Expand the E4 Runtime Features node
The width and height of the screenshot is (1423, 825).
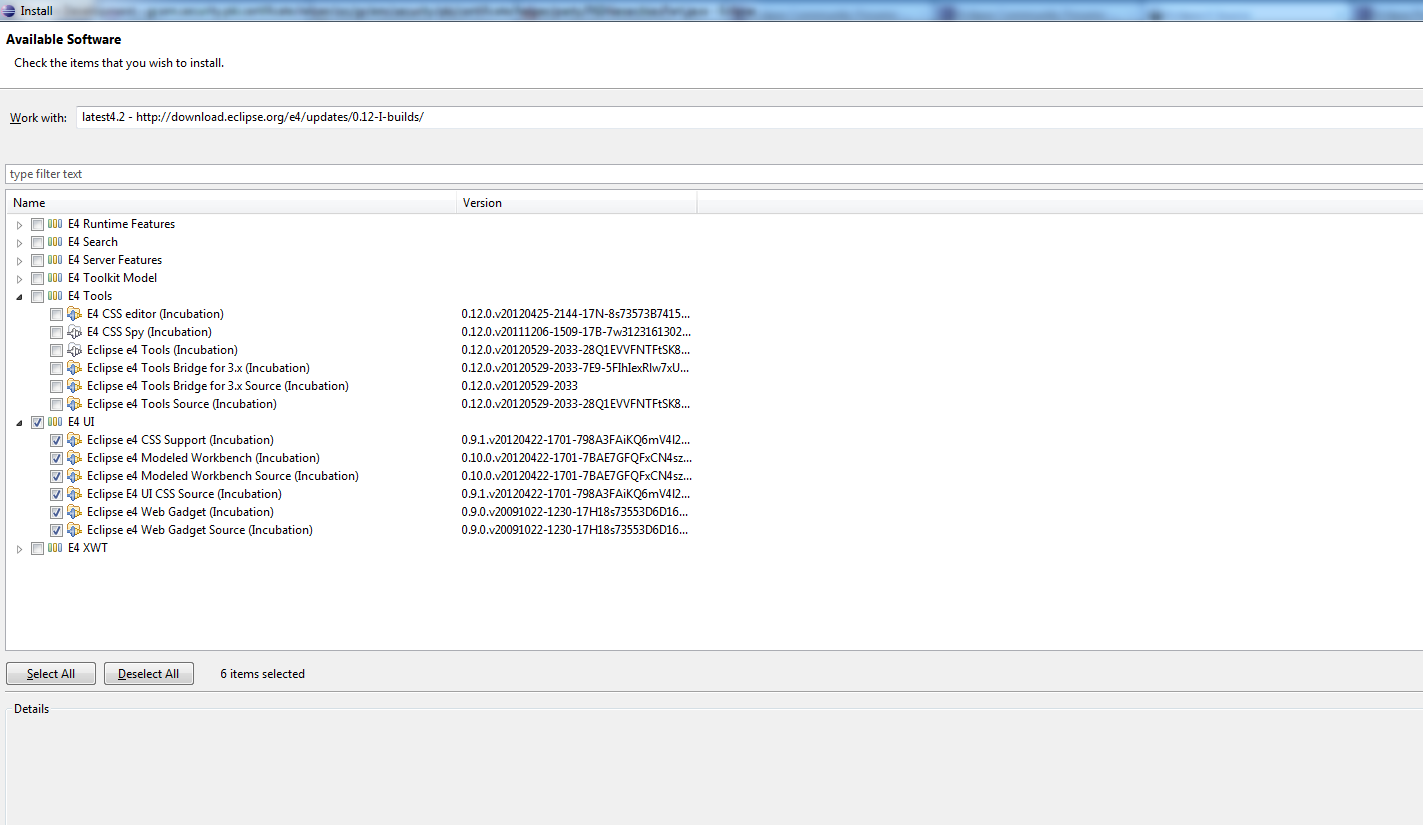19,225
